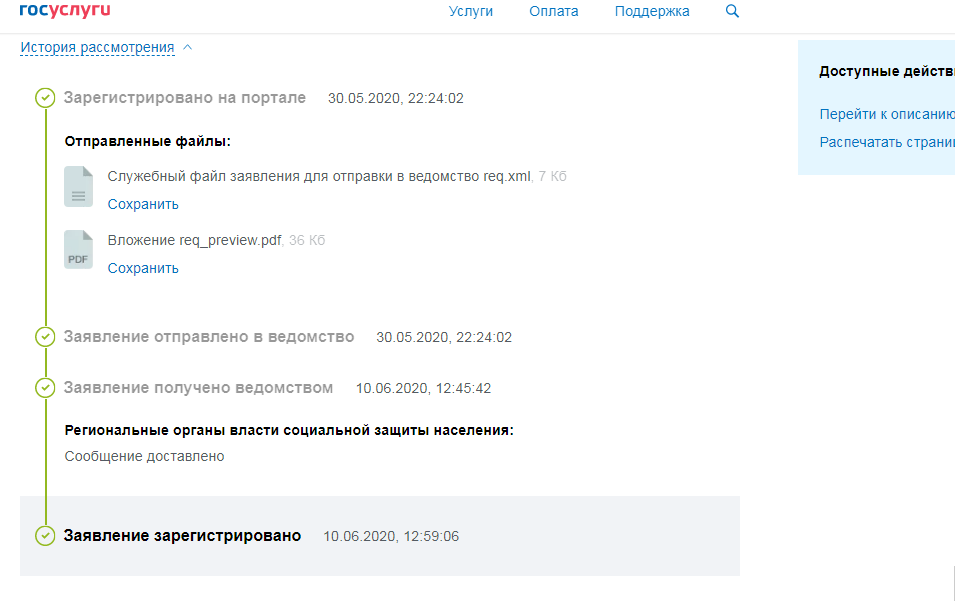Click Сохранить under req.xml file
This screenshot has width=955, height=601.
coord(143,203)
